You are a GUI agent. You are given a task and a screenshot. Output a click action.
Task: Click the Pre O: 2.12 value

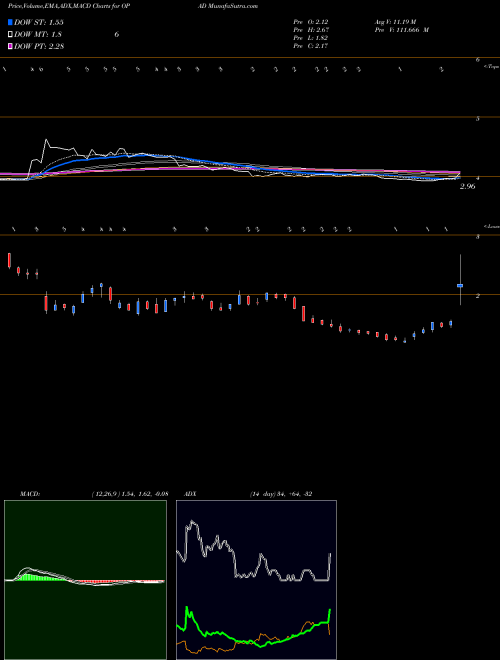tap(311, 22)
